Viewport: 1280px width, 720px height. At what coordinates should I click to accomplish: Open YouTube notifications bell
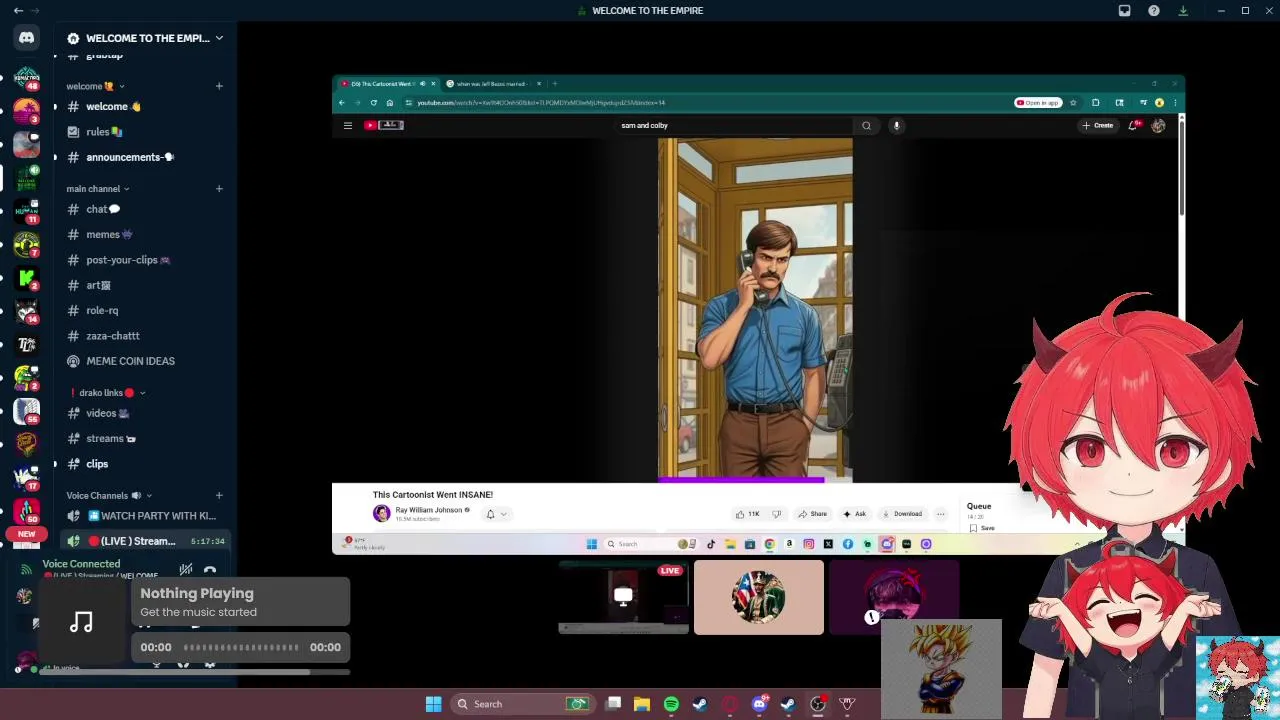pyautogui.click(x=1133, y=125)
